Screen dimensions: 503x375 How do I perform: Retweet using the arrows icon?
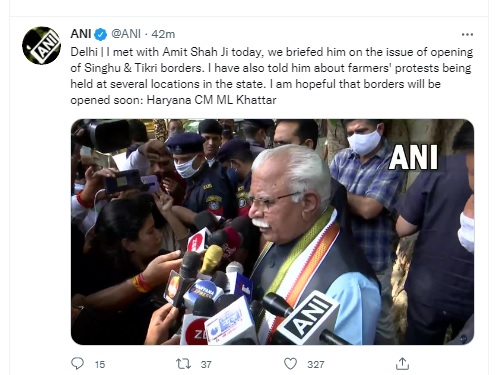pyautogui.click(x=183, y=364)
